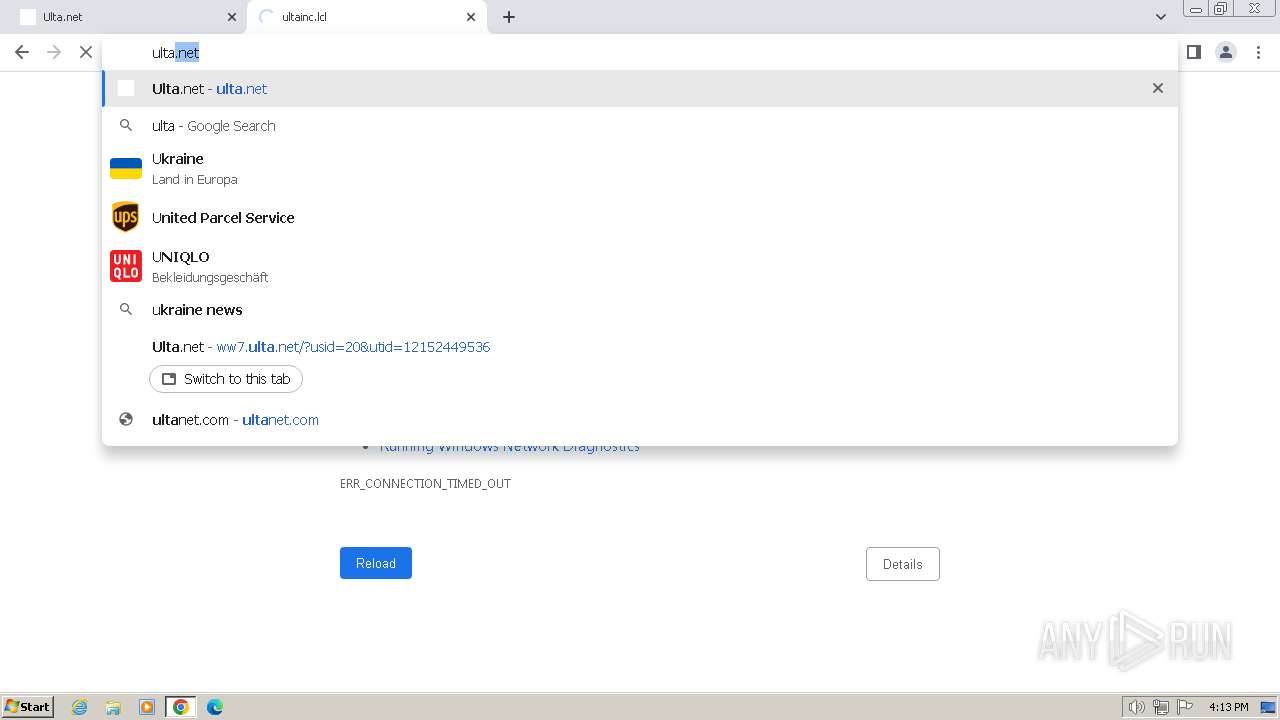Open a new tab
Viewport: 1280px width, 720px height.
509,17
